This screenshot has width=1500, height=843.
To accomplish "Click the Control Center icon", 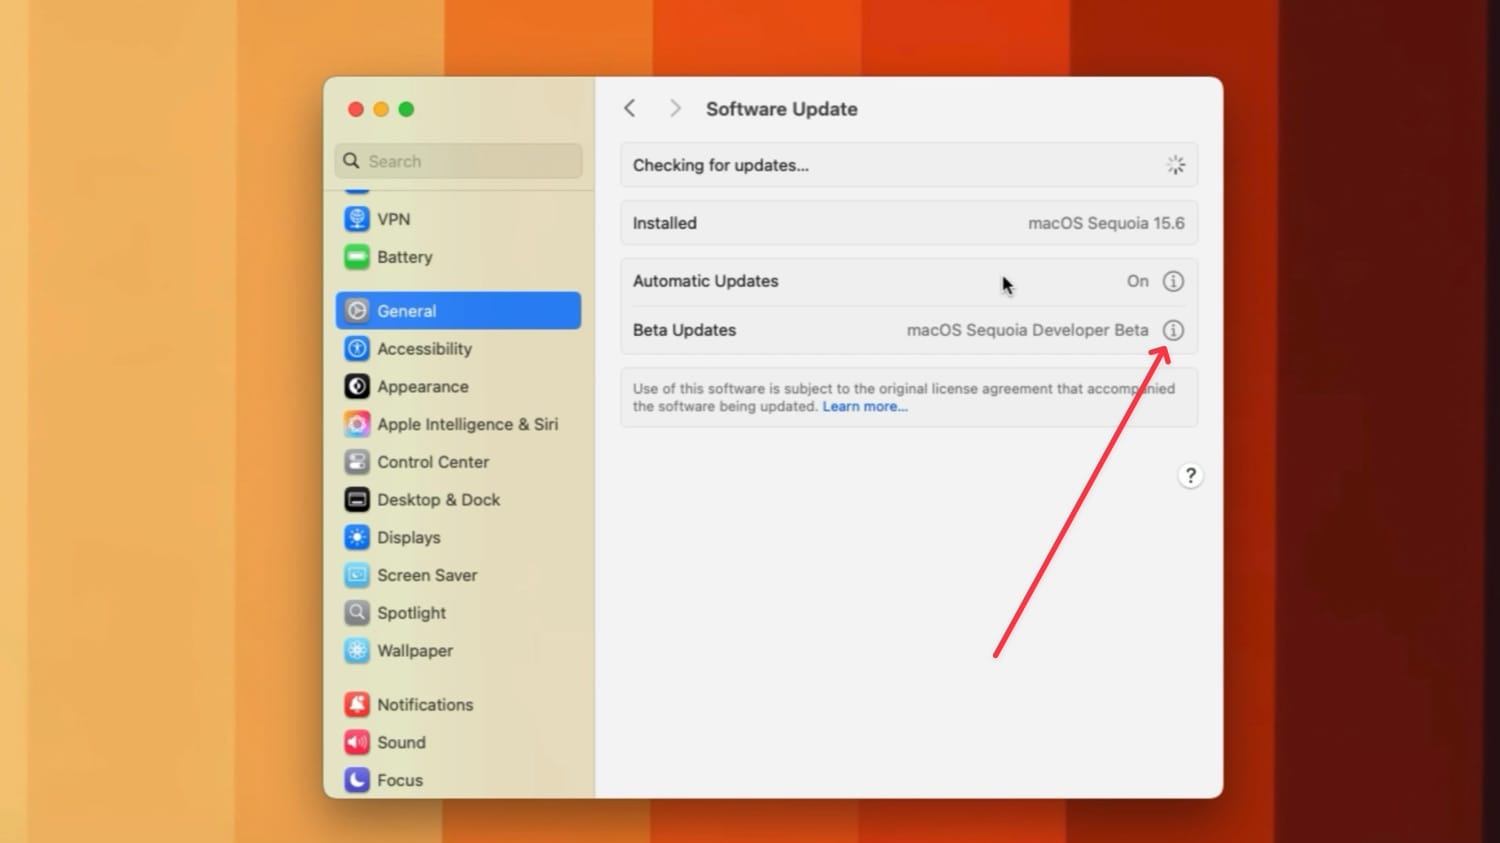I will tap(357, 462).
